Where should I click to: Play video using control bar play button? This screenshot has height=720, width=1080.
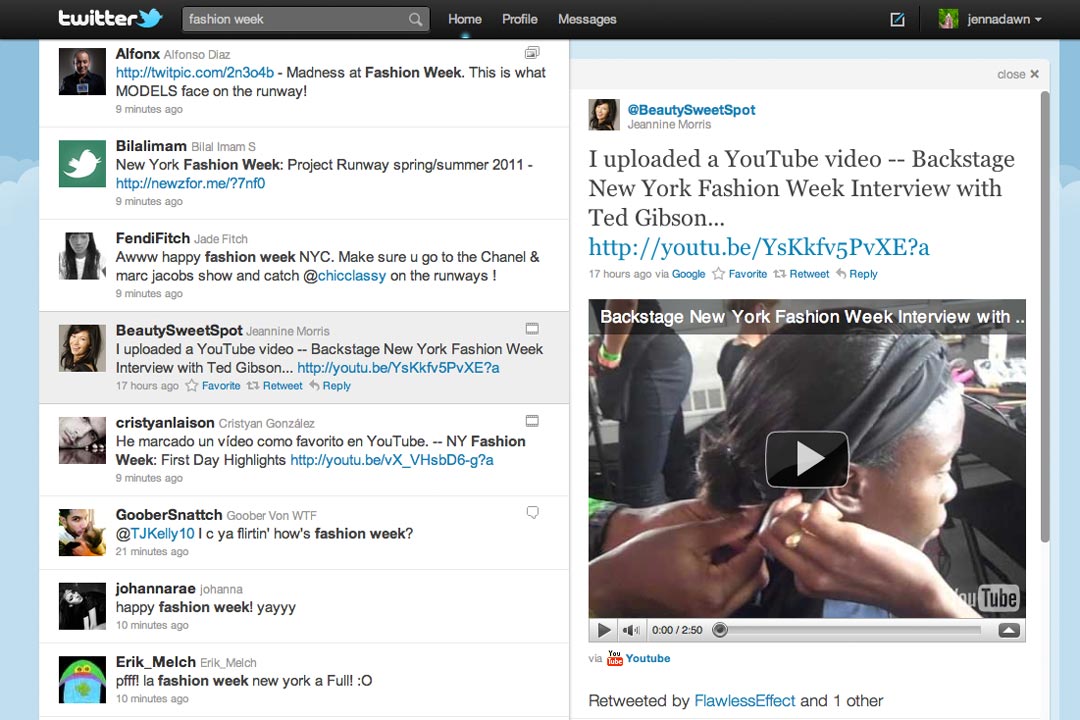pos(604,630)
